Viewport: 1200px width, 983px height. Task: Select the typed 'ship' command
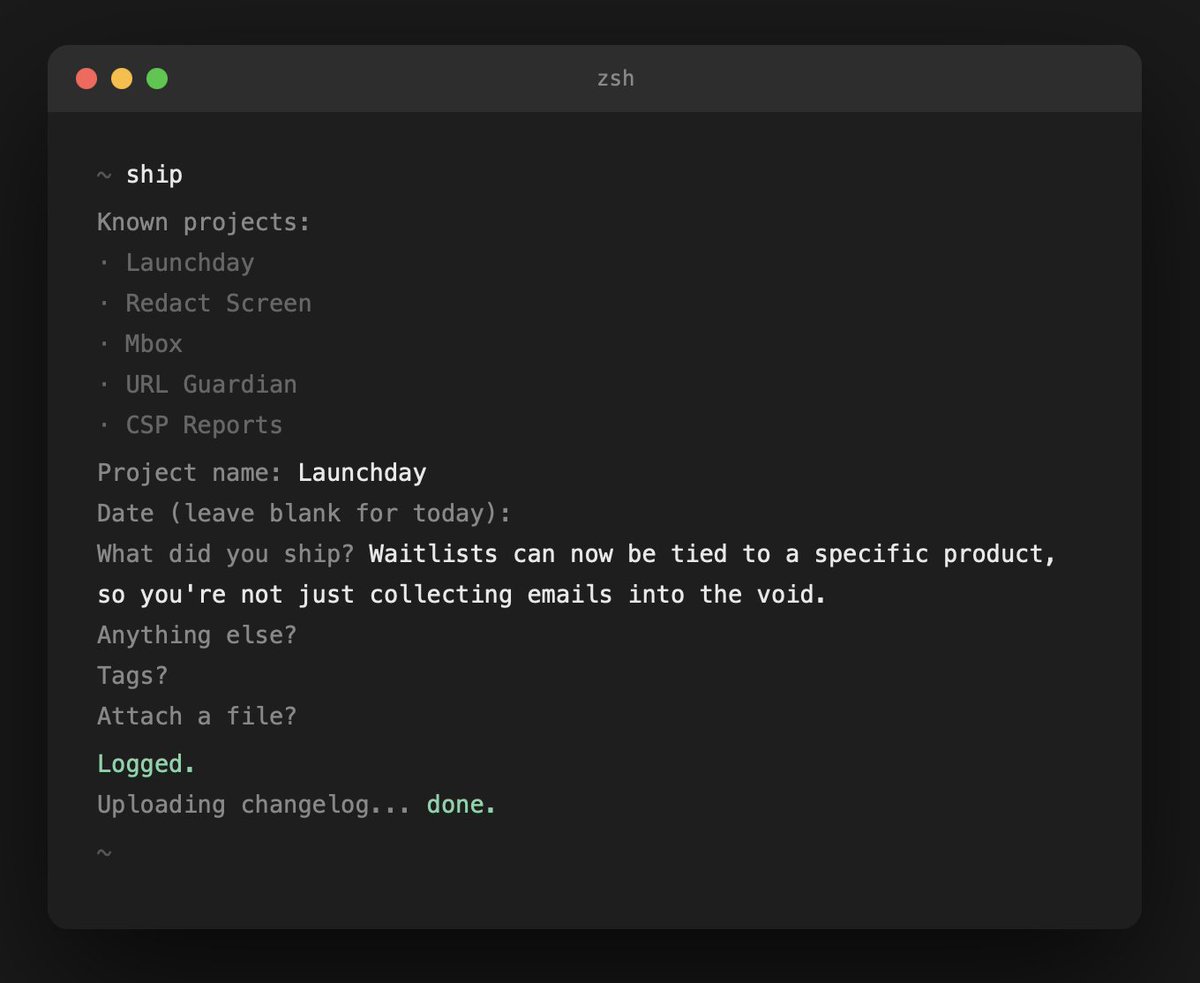[x=154, y=175]
